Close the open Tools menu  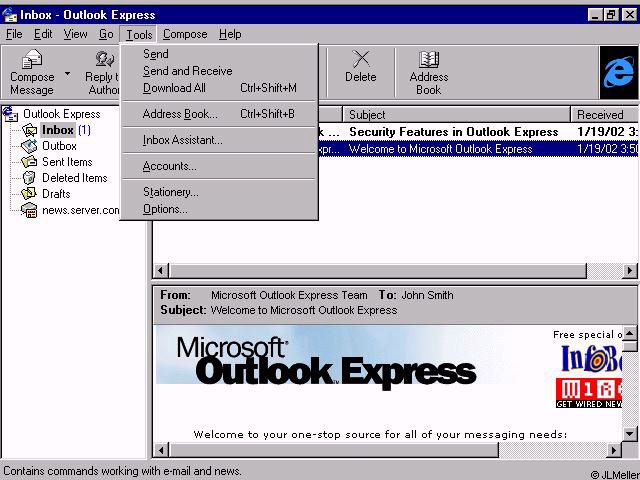click(139, 35)
